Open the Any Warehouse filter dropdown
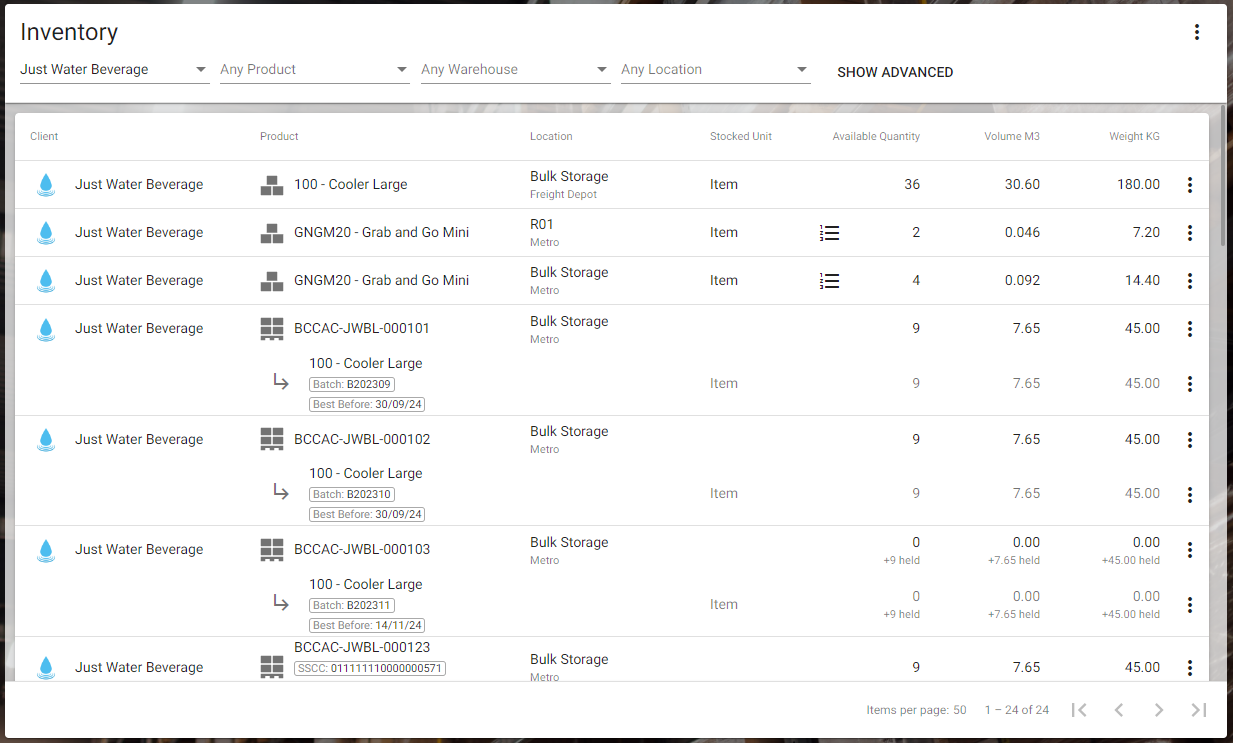The width and height of the screenshot is (1233, 743). [515, 70]
